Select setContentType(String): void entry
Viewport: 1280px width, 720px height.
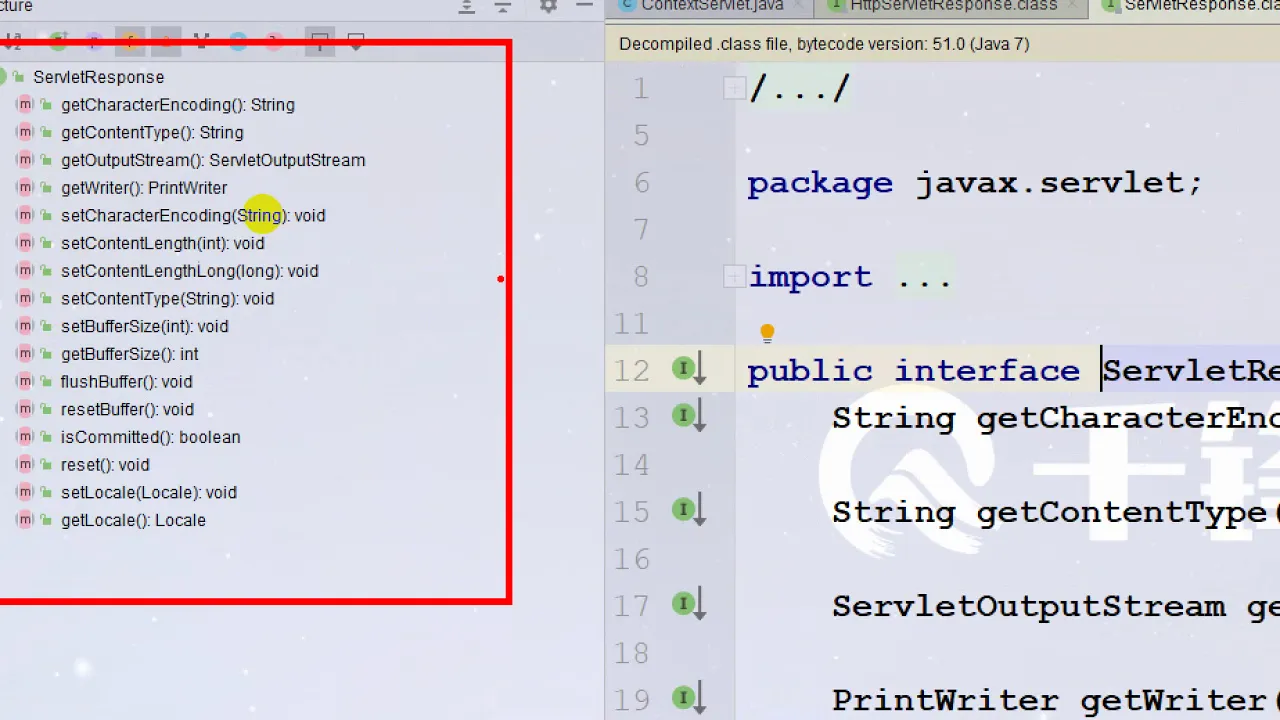[x=167, y=298]
